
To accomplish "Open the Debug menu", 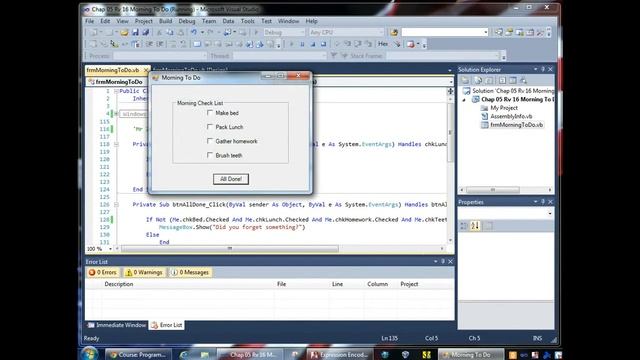I will click(x=187, y=21).
